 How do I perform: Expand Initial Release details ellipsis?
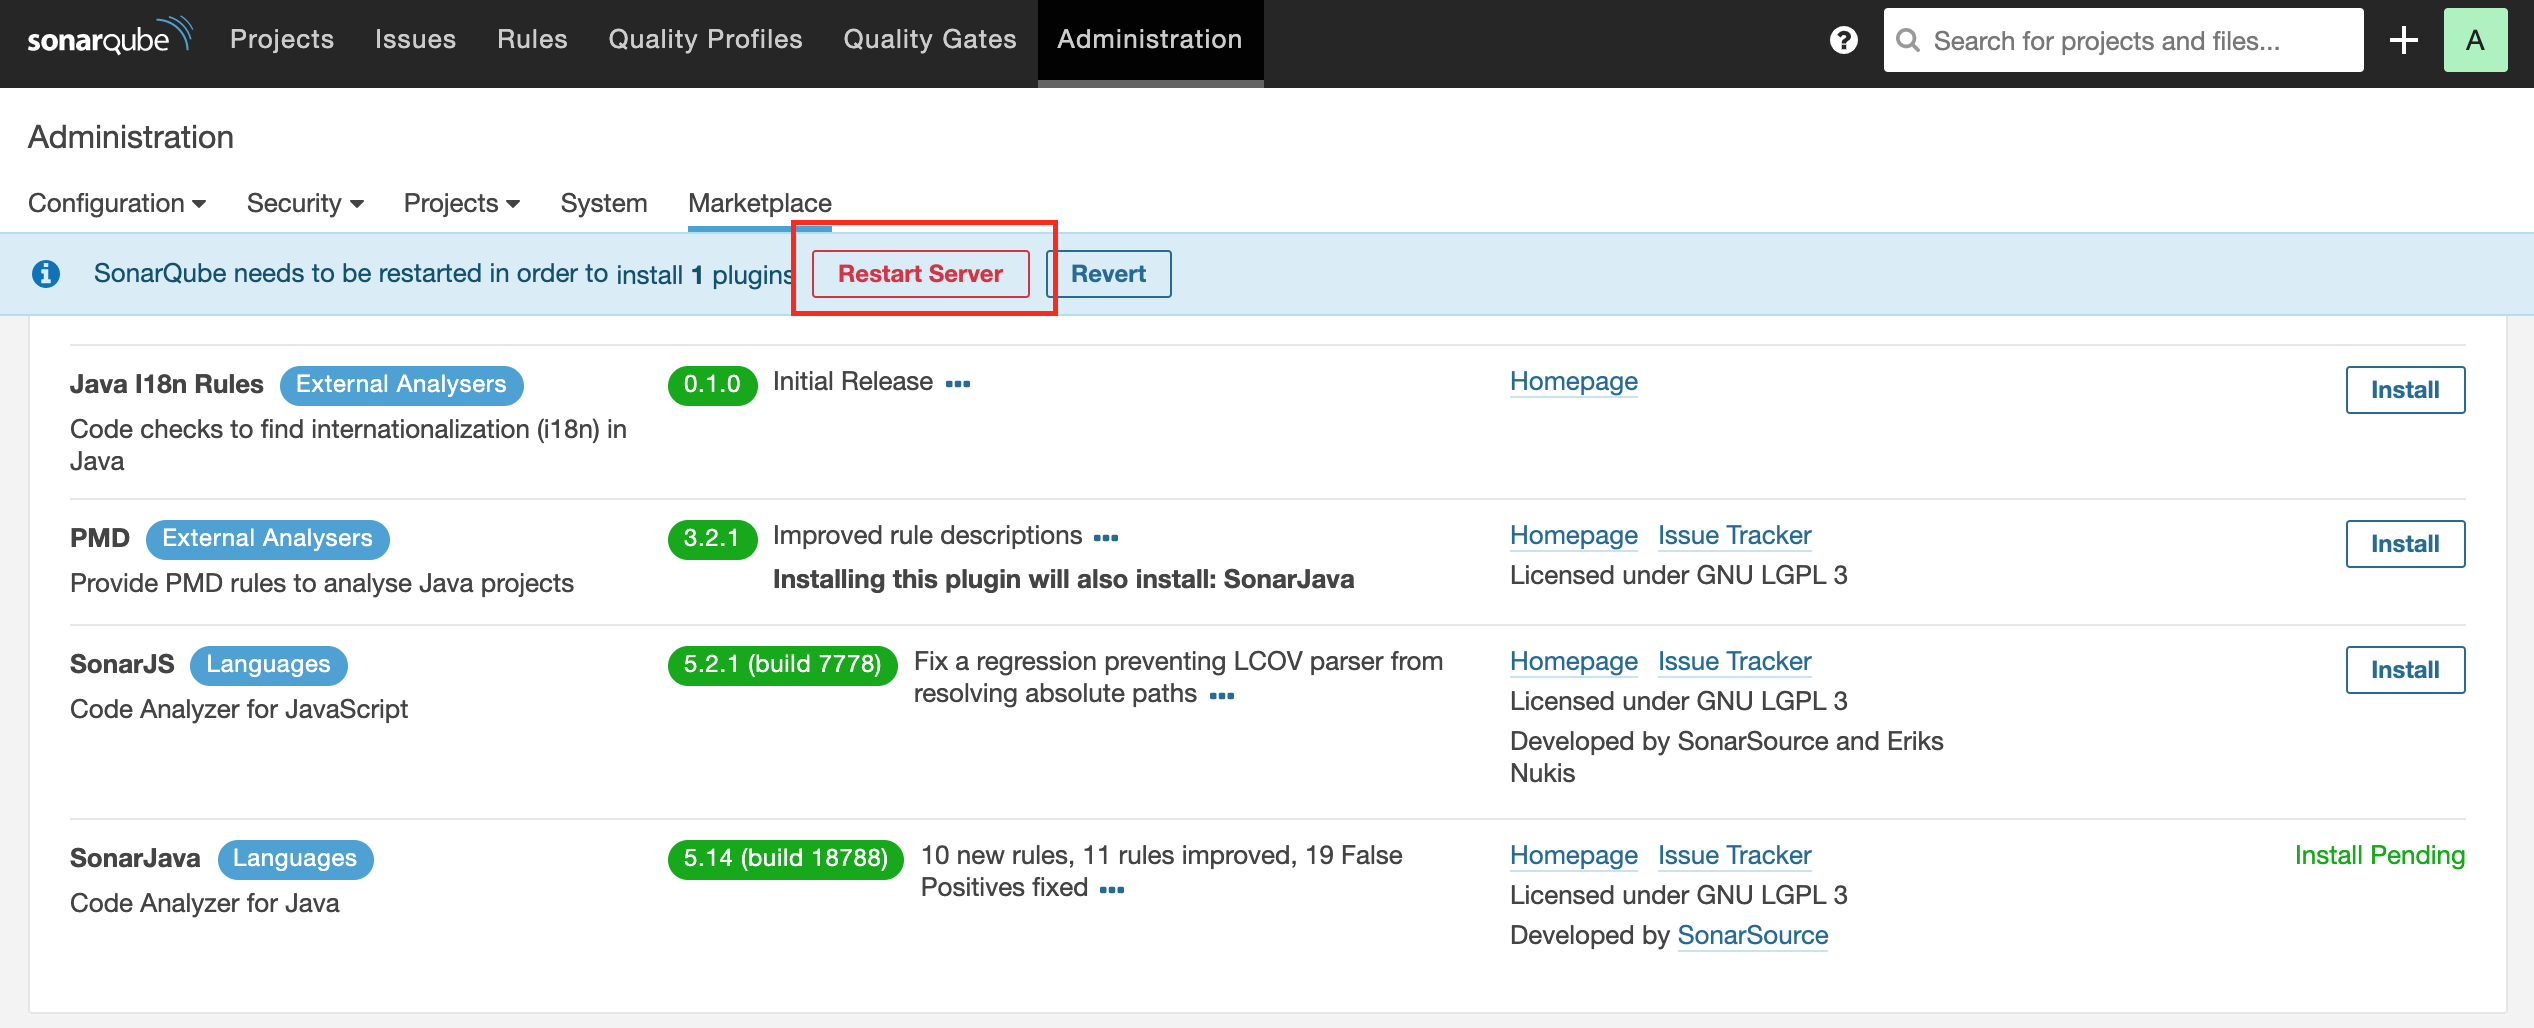(x=958, y=384)
